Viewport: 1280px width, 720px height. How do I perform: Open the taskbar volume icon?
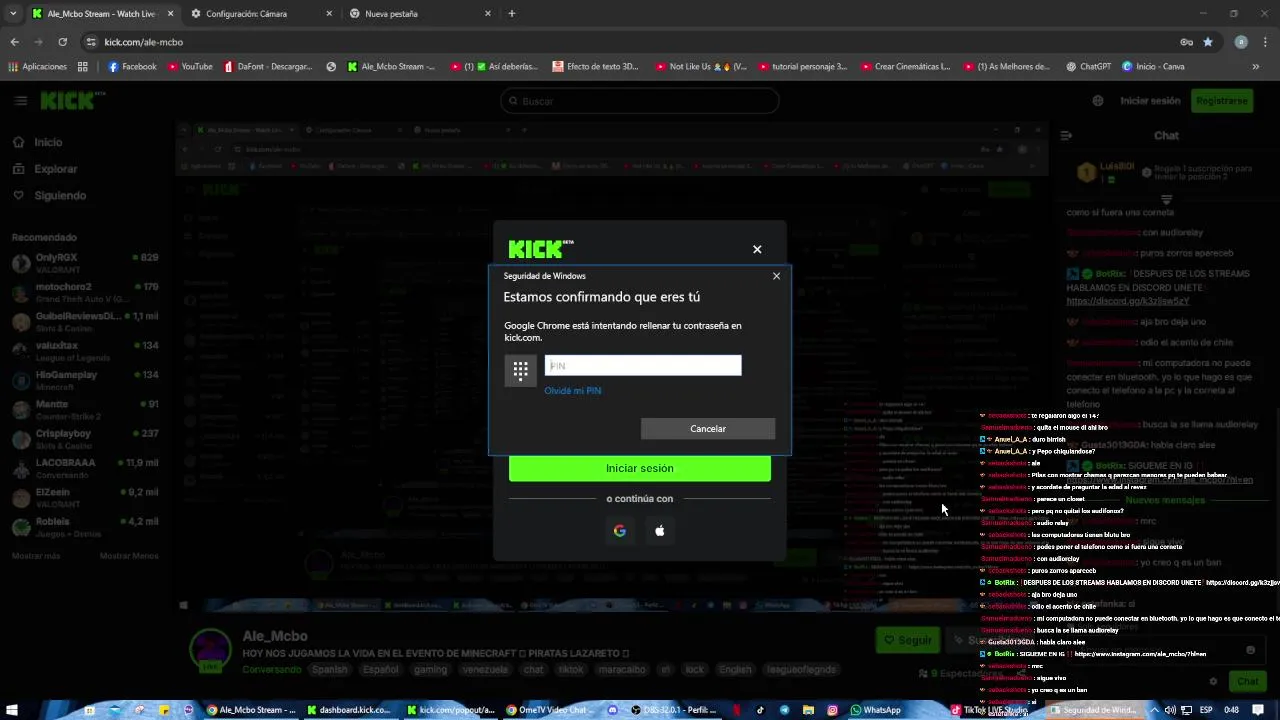tap(1170, 710)
